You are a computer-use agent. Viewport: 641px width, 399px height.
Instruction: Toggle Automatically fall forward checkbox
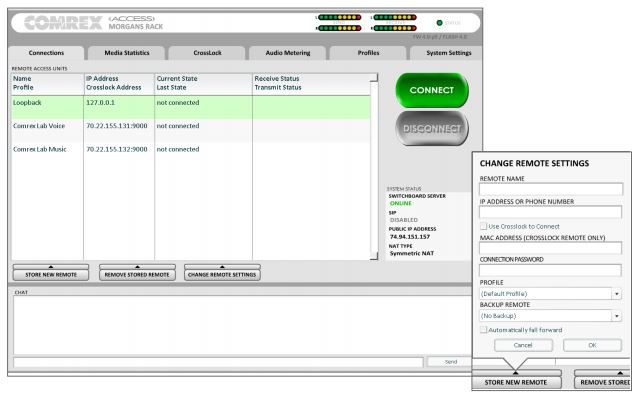point(484,330)
